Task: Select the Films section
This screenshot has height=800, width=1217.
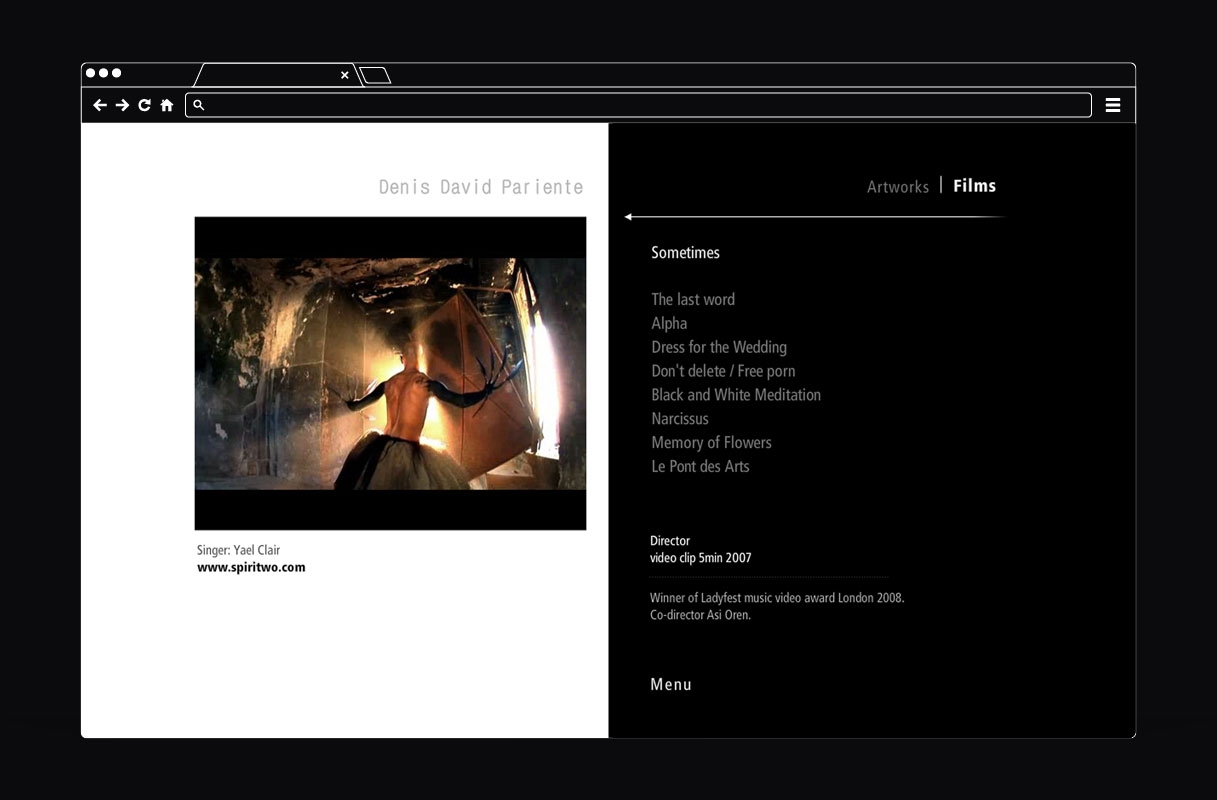Action: (x=974, y=186)
